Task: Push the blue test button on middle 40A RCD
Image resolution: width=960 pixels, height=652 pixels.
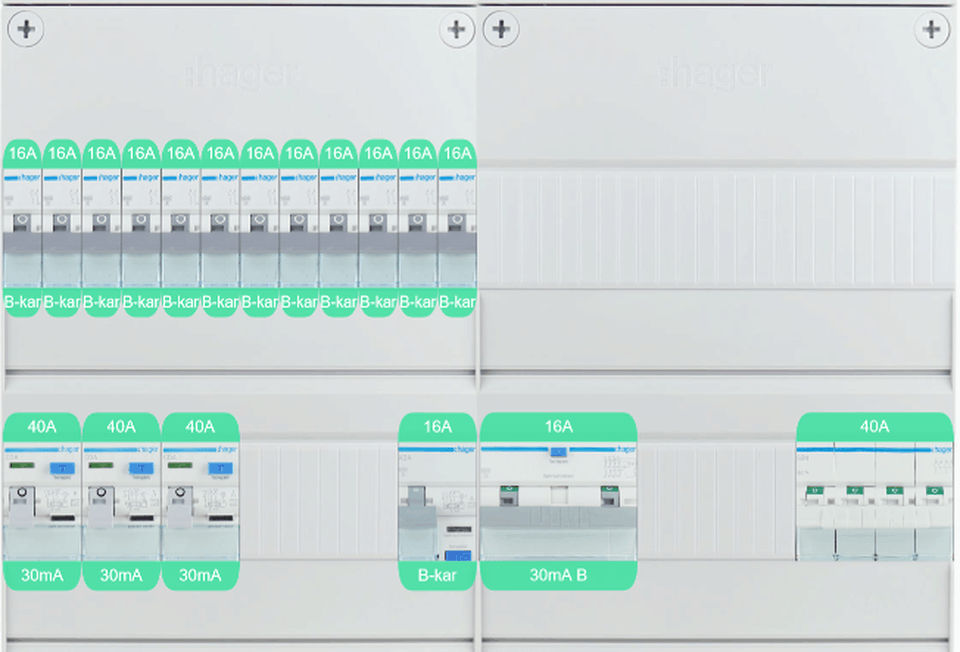Action: click(141, 468)
